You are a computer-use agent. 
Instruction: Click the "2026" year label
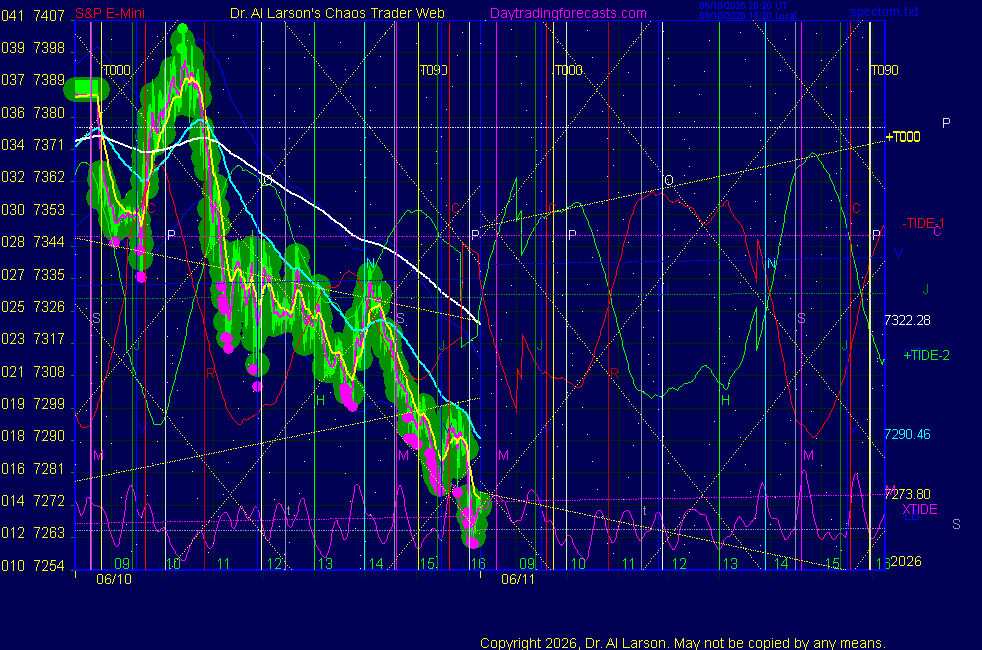(x=906, y=561)
